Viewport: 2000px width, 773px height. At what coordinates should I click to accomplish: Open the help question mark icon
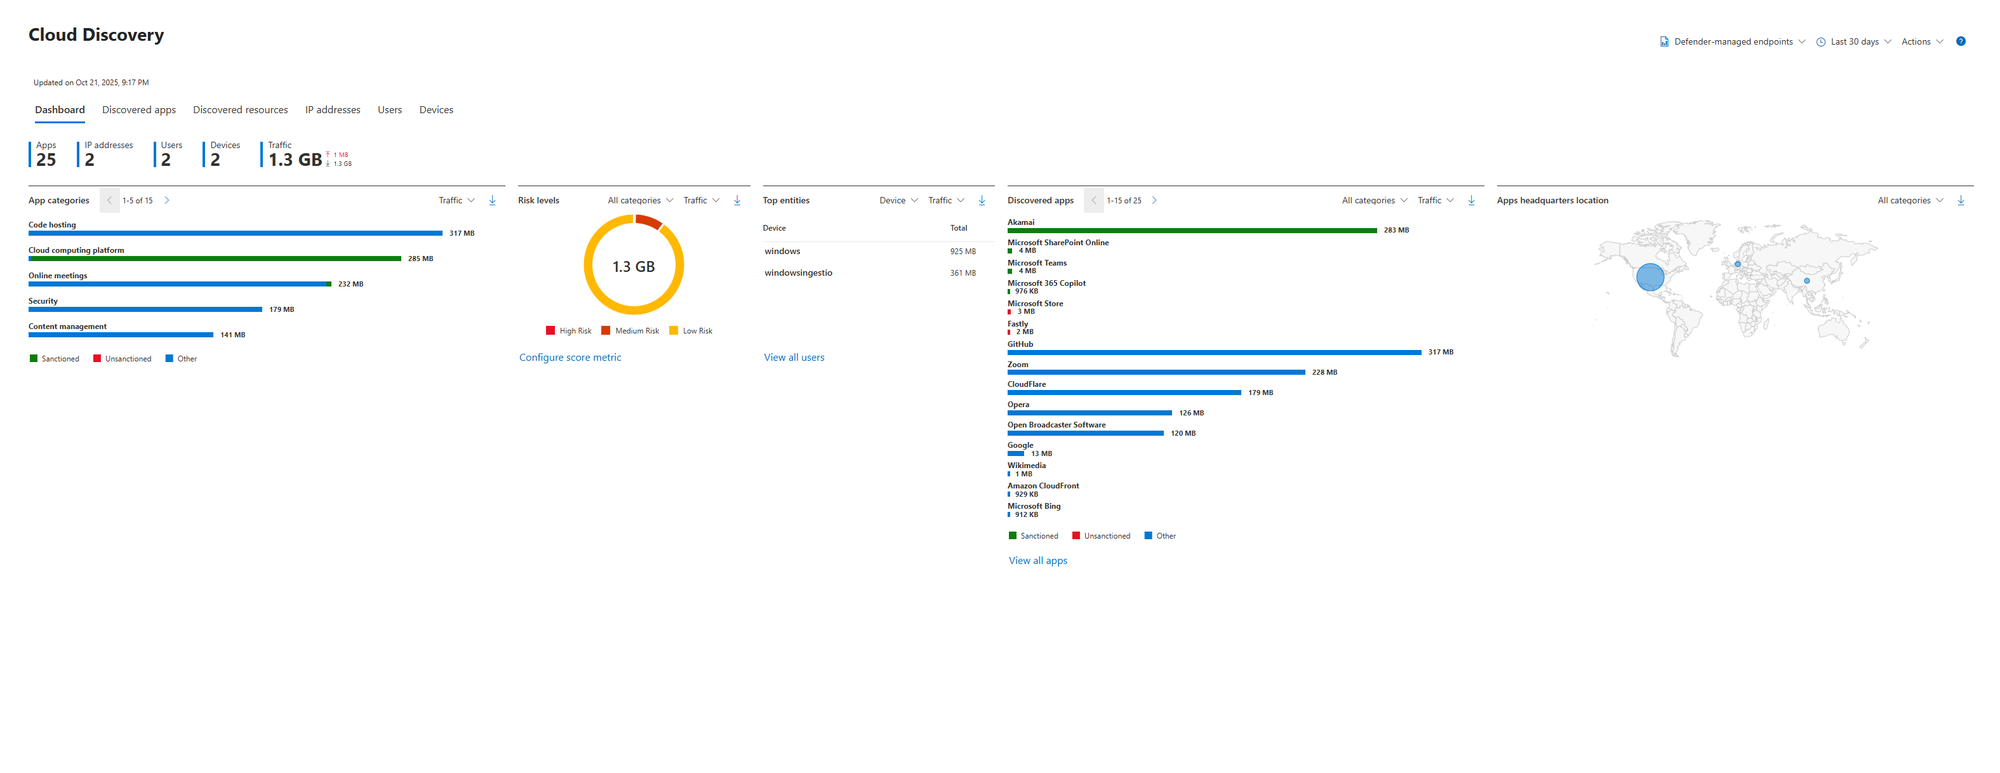click(x=1960, y=42)
